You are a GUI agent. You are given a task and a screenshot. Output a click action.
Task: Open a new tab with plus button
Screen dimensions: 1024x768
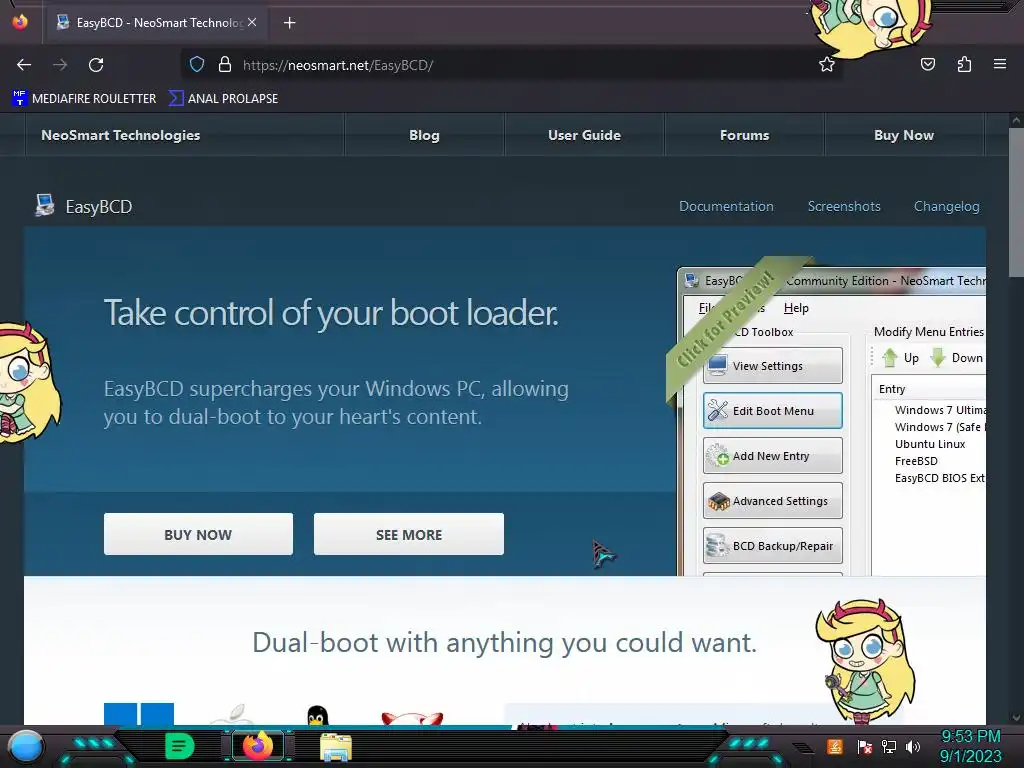coord(289,23)
